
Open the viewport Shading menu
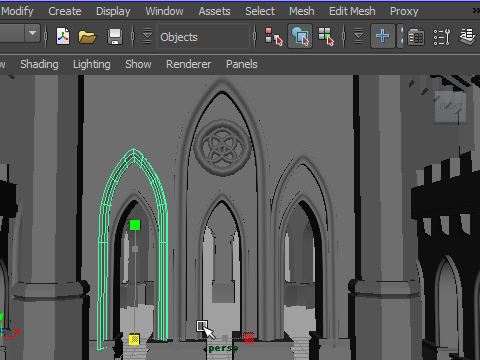coord(39,64)
